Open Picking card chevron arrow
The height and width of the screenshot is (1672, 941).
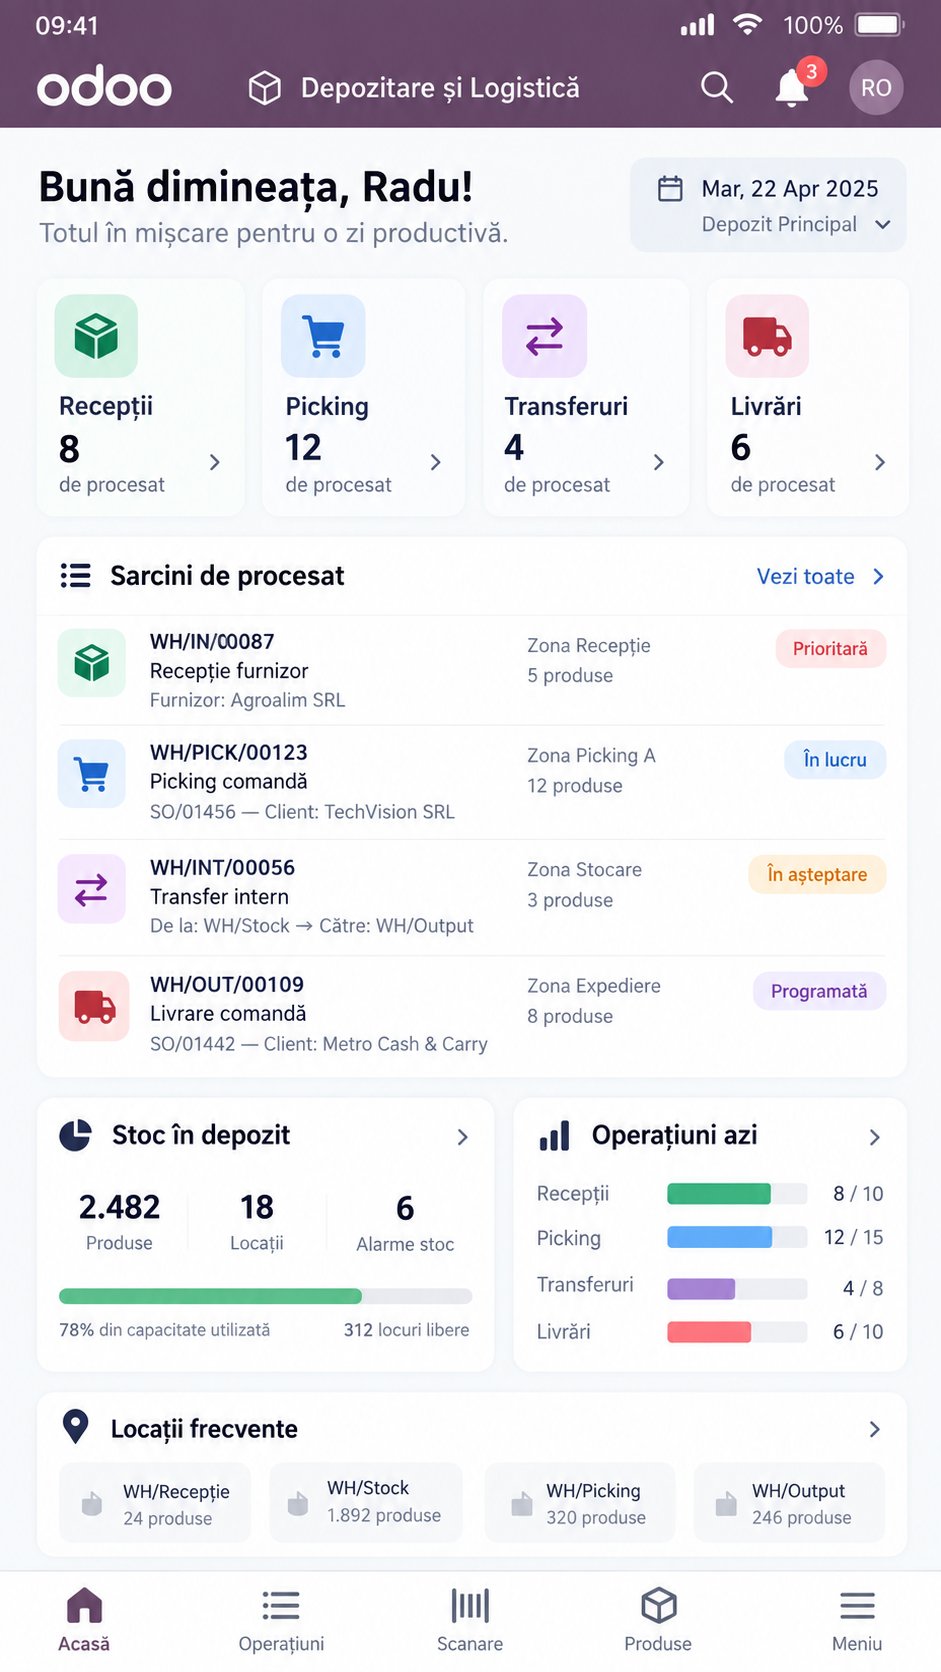coord(435,462)
